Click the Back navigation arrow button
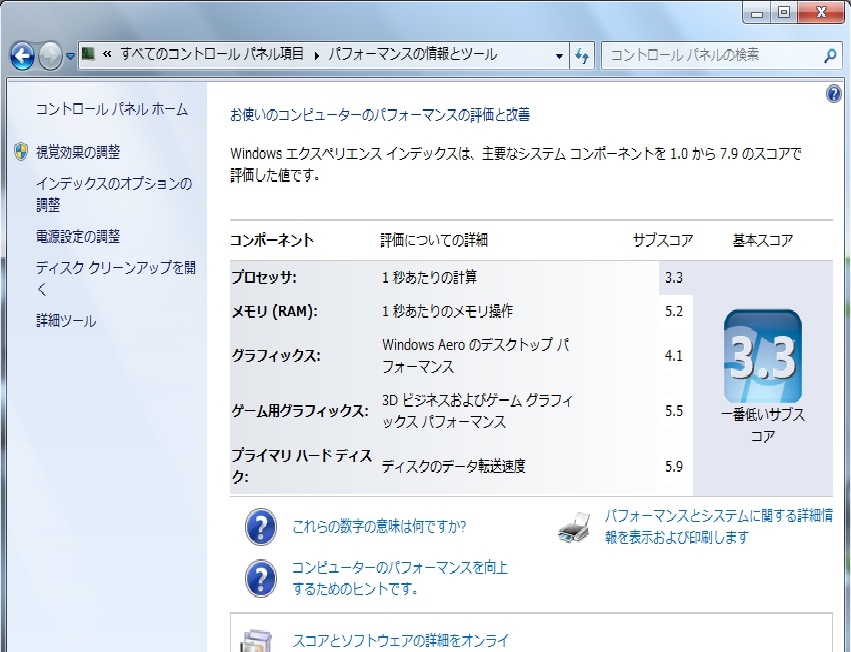This screenshot has height=652, width=851. 22,55
